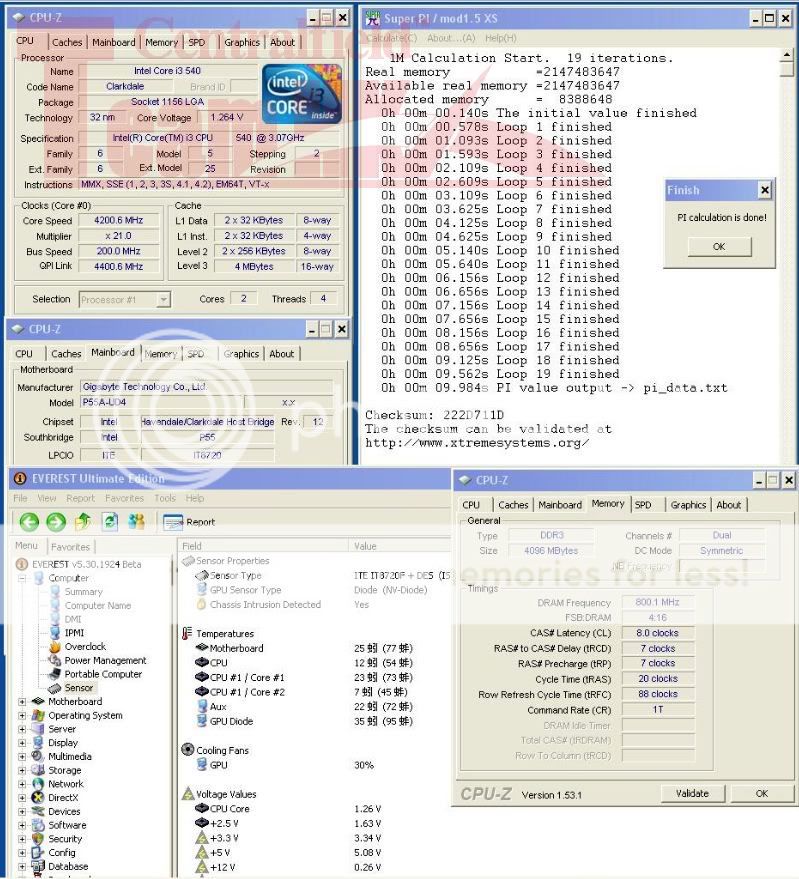Click the Server node icon
The image size is (799, 879).
tap(38, 729)
